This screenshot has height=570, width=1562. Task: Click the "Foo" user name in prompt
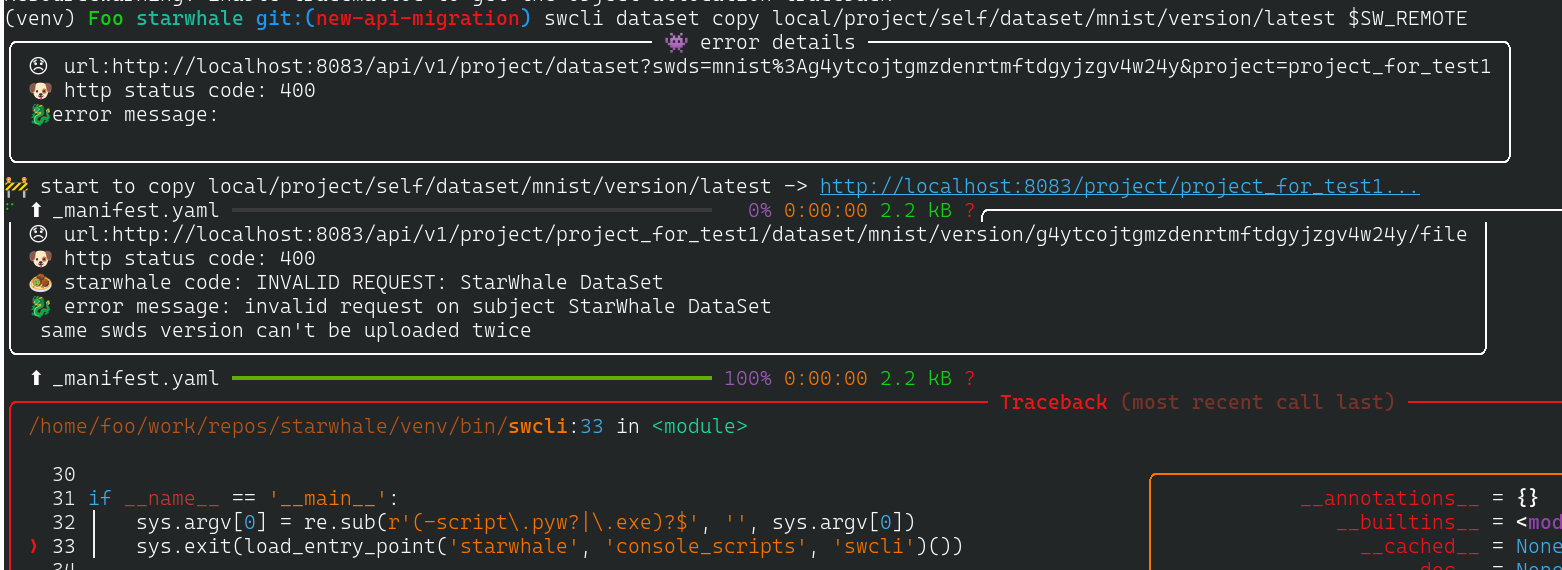106,19
